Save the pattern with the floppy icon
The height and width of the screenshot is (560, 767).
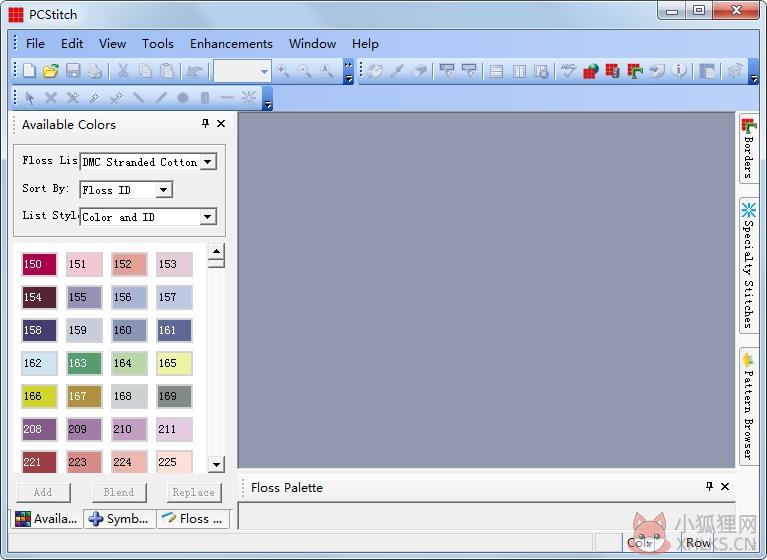(73, 71)
